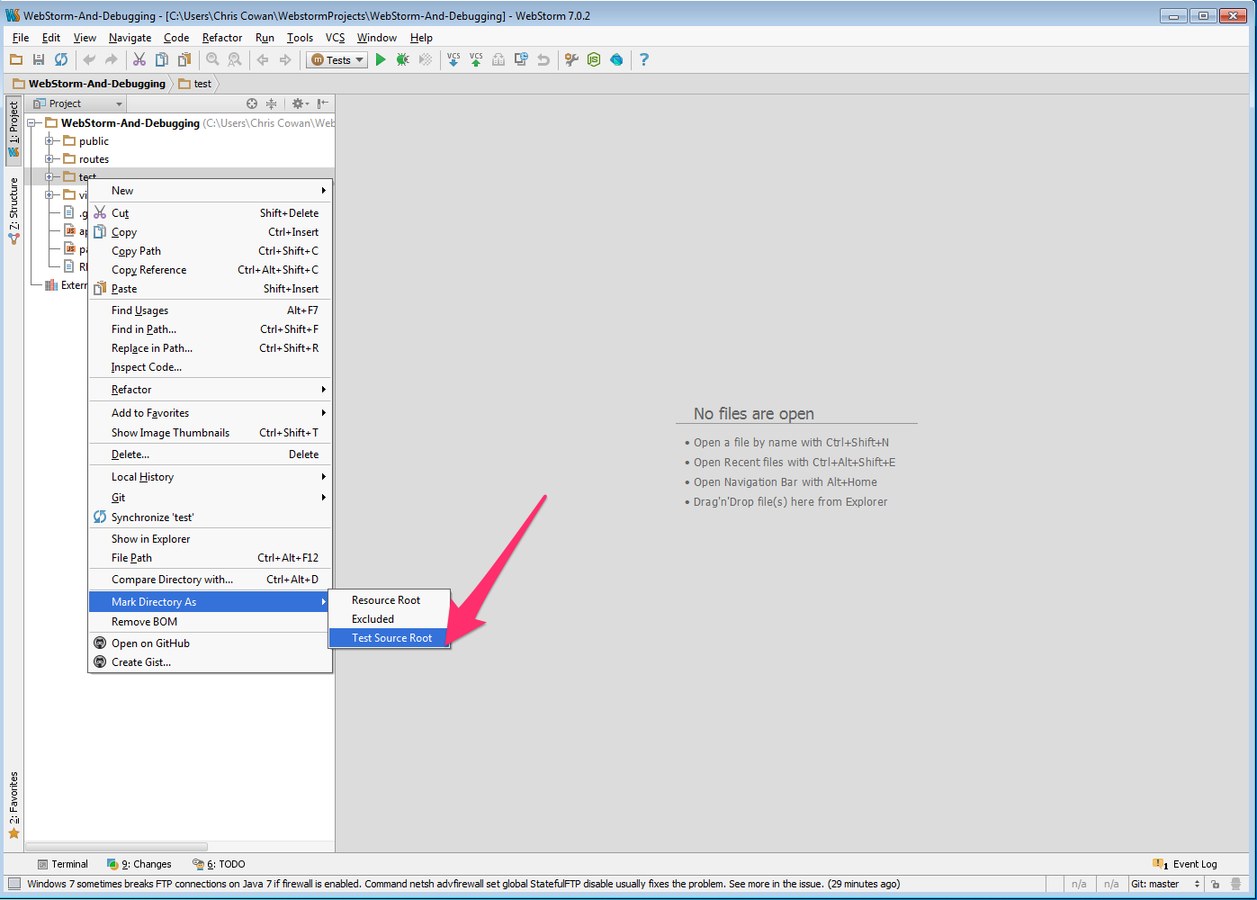
Task: Click the Project panel horizontal scrollbar
Action: (118, 847)
